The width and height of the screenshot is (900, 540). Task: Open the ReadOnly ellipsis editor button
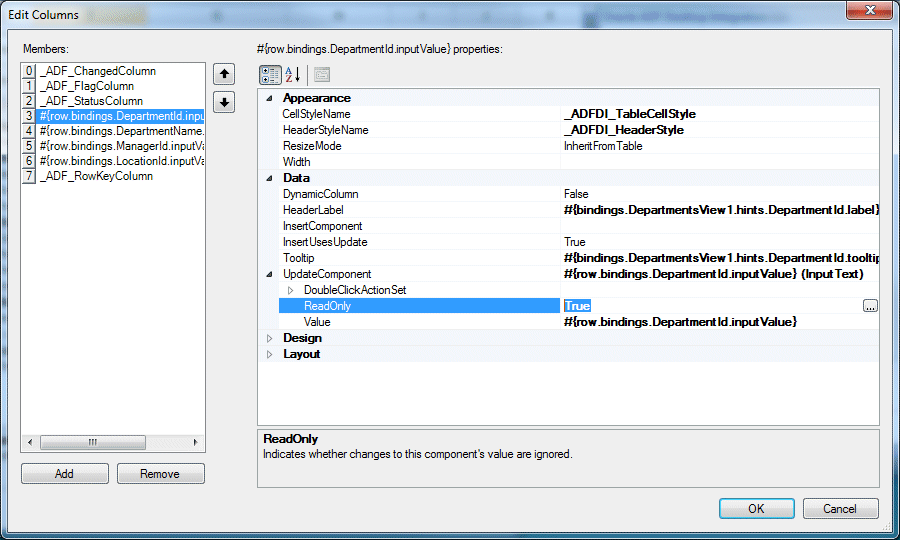870,306
